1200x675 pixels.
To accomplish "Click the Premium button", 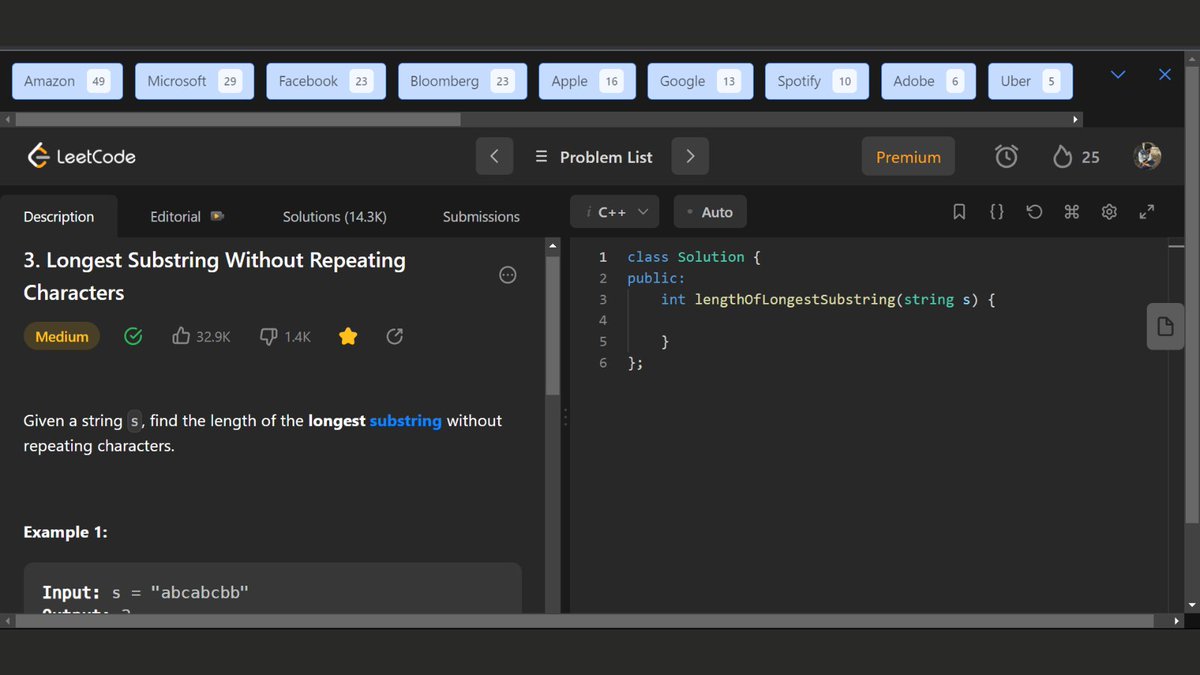I will [908, 157].
